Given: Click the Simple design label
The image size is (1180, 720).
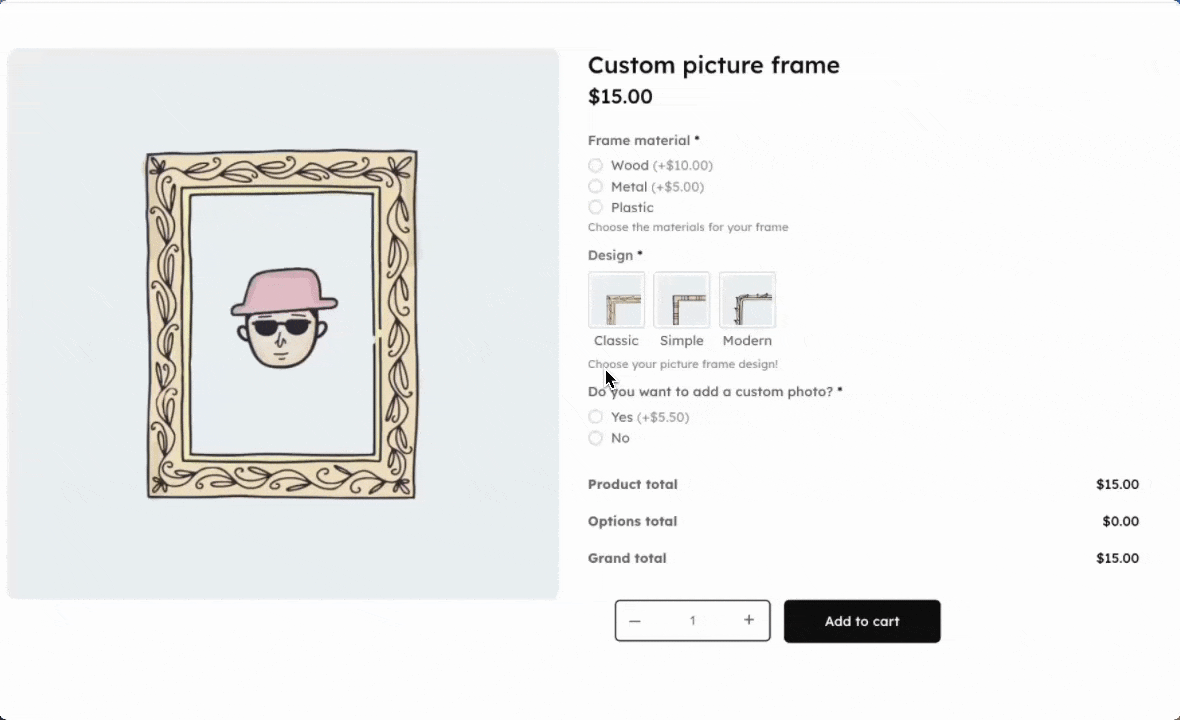Looking at the screenshot, I should pyautogui.click(x=682, y=341).
